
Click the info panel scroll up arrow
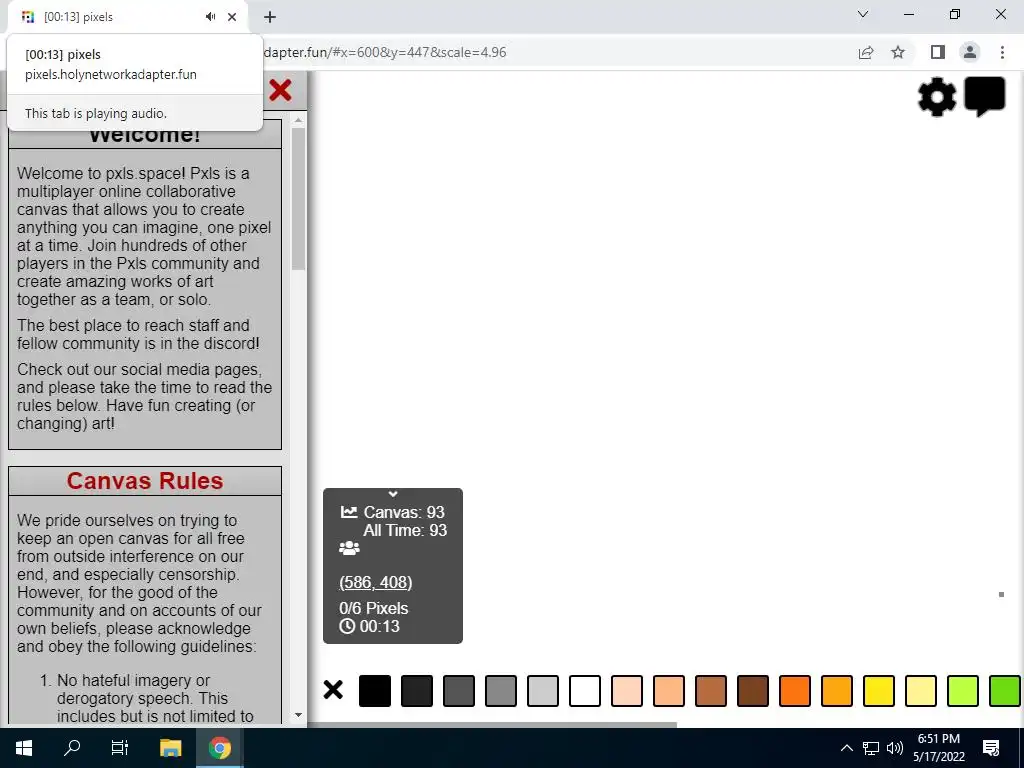pos(298,121)
